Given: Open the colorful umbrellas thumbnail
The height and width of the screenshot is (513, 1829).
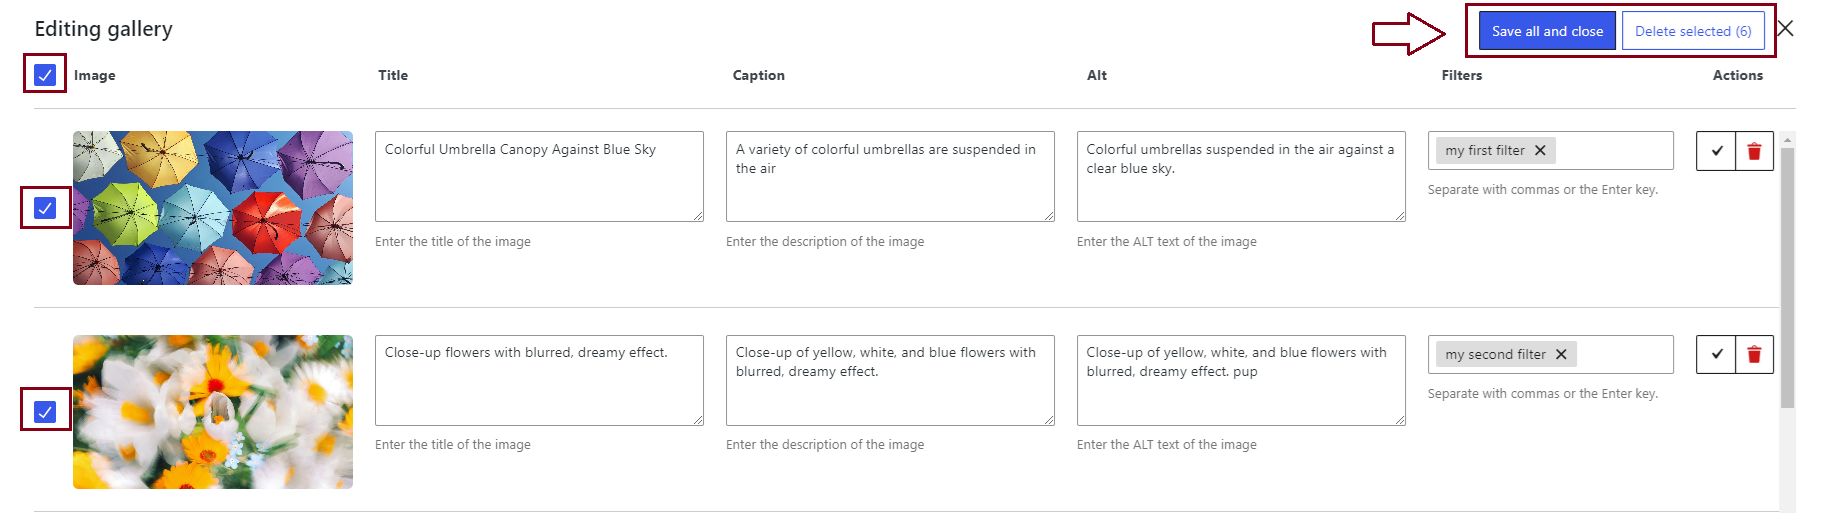Looking at the screenshot, I should pos(213,208).
